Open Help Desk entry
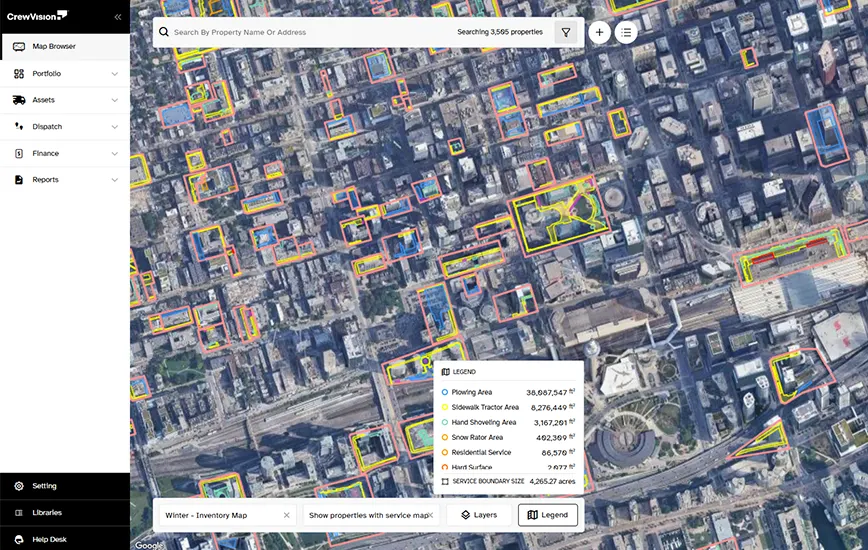Viewport: 868px width, 550px height. (65, 539)
